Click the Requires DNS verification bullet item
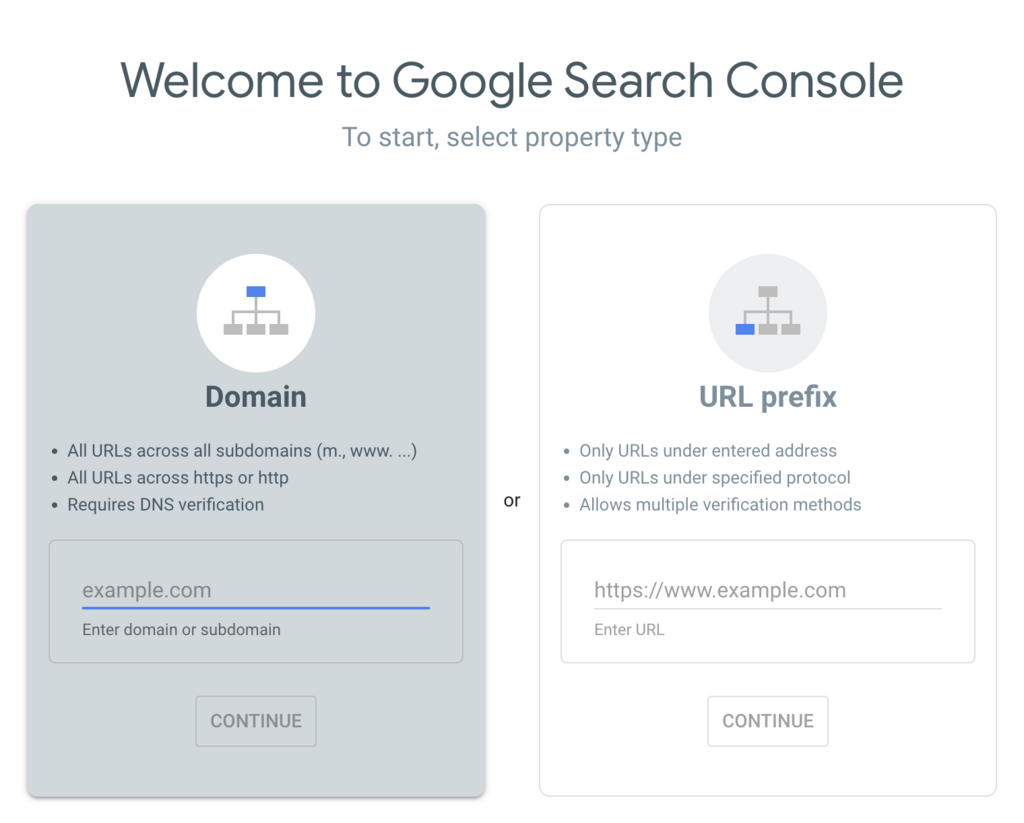This screenshot has width=1024, height=823. (x=165, y=504)
